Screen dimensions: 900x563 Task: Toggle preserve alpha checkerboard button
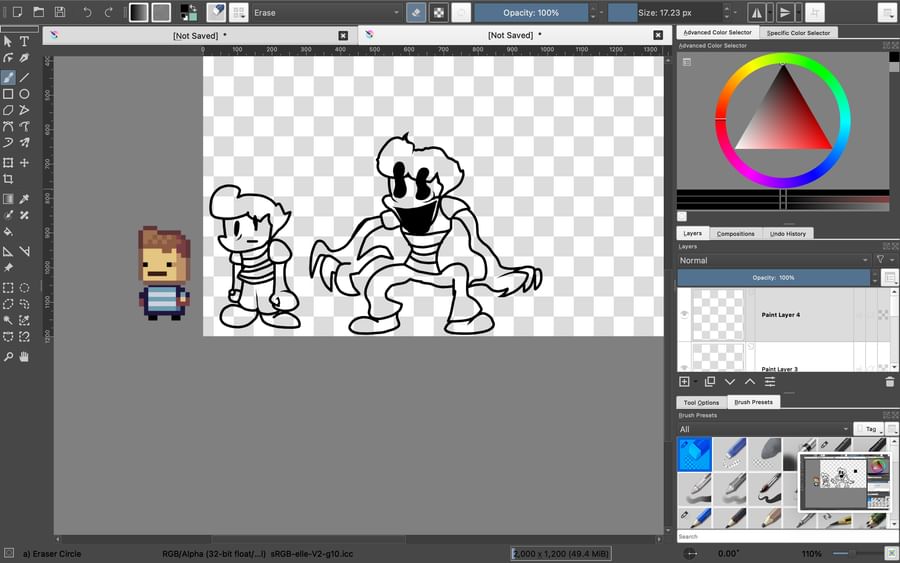[x=439, y=12]
